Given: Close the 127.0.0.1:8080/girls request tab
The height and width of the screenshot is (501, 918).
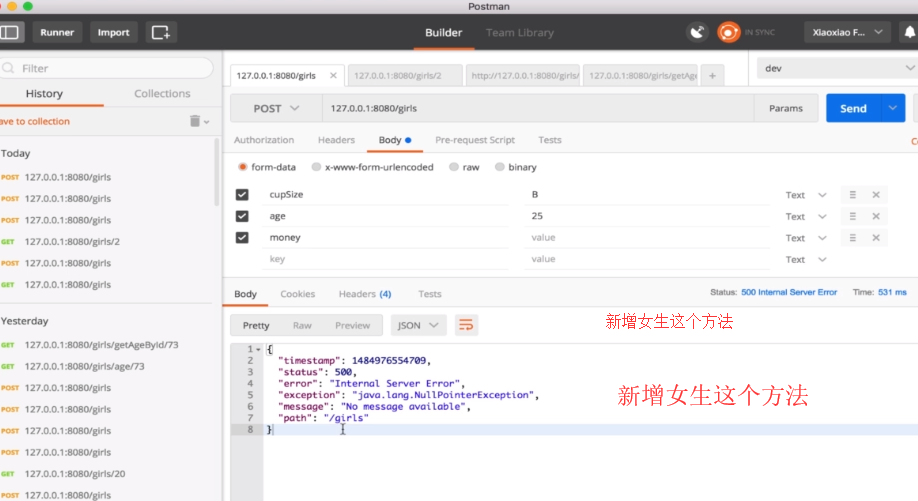Looking at the screenshot, I should pyautogui.click(x=333, y=76).
